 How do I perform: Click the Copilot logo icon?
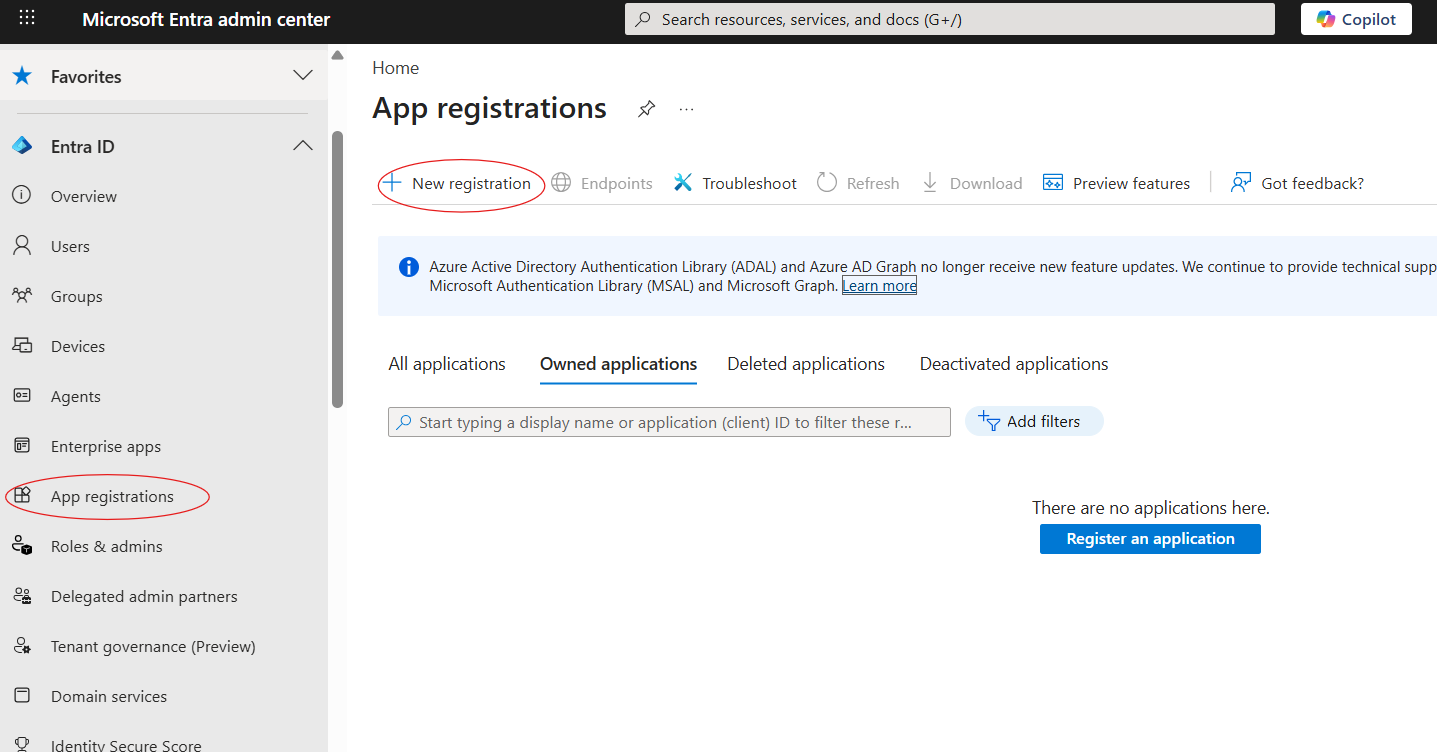[1326, 19]
